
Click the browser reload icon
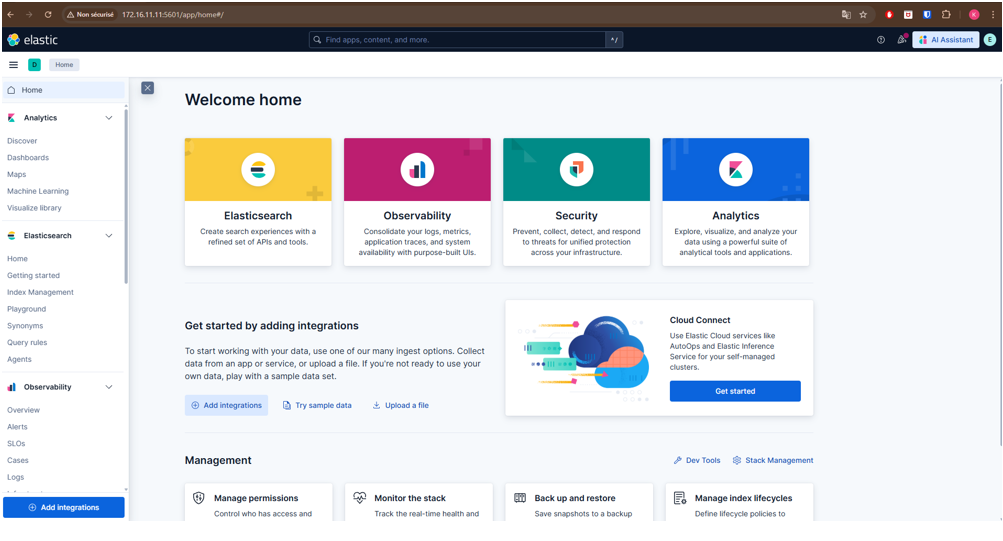[48, 14]
